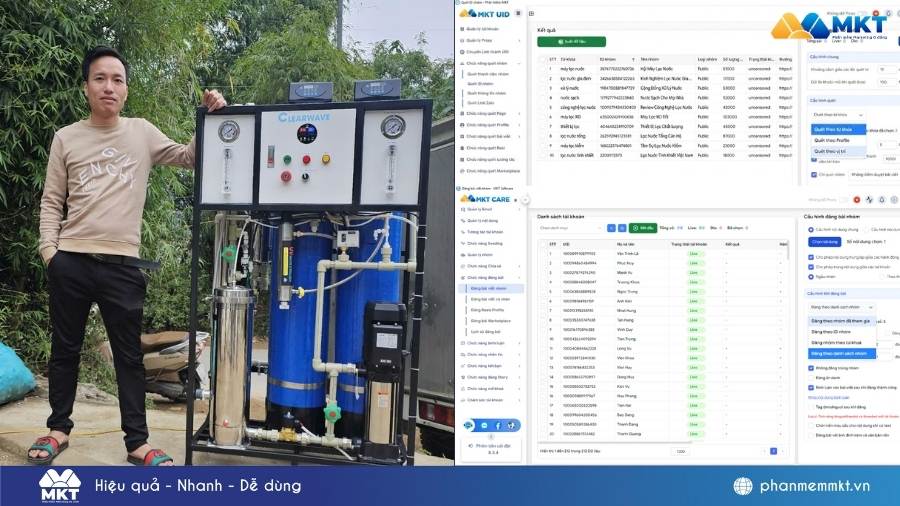The height and width of the screenshot is (506, 900).
Task: Click the red record icon in MKT Care top bar
Action: 856,200
